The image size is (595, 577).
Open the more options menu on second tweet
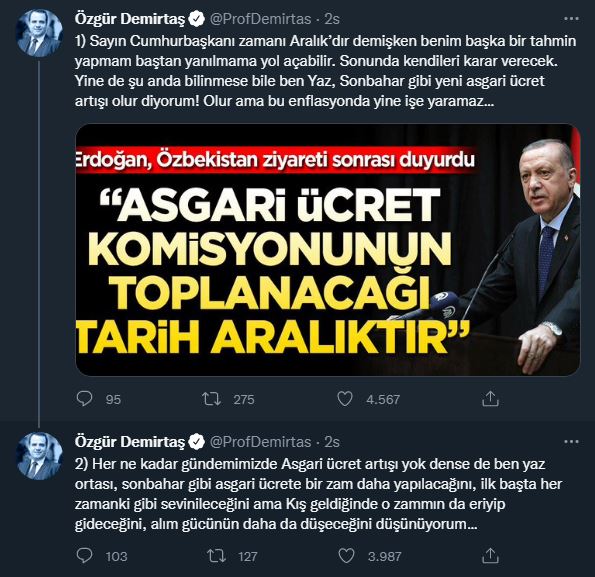[x=571, y=442]
